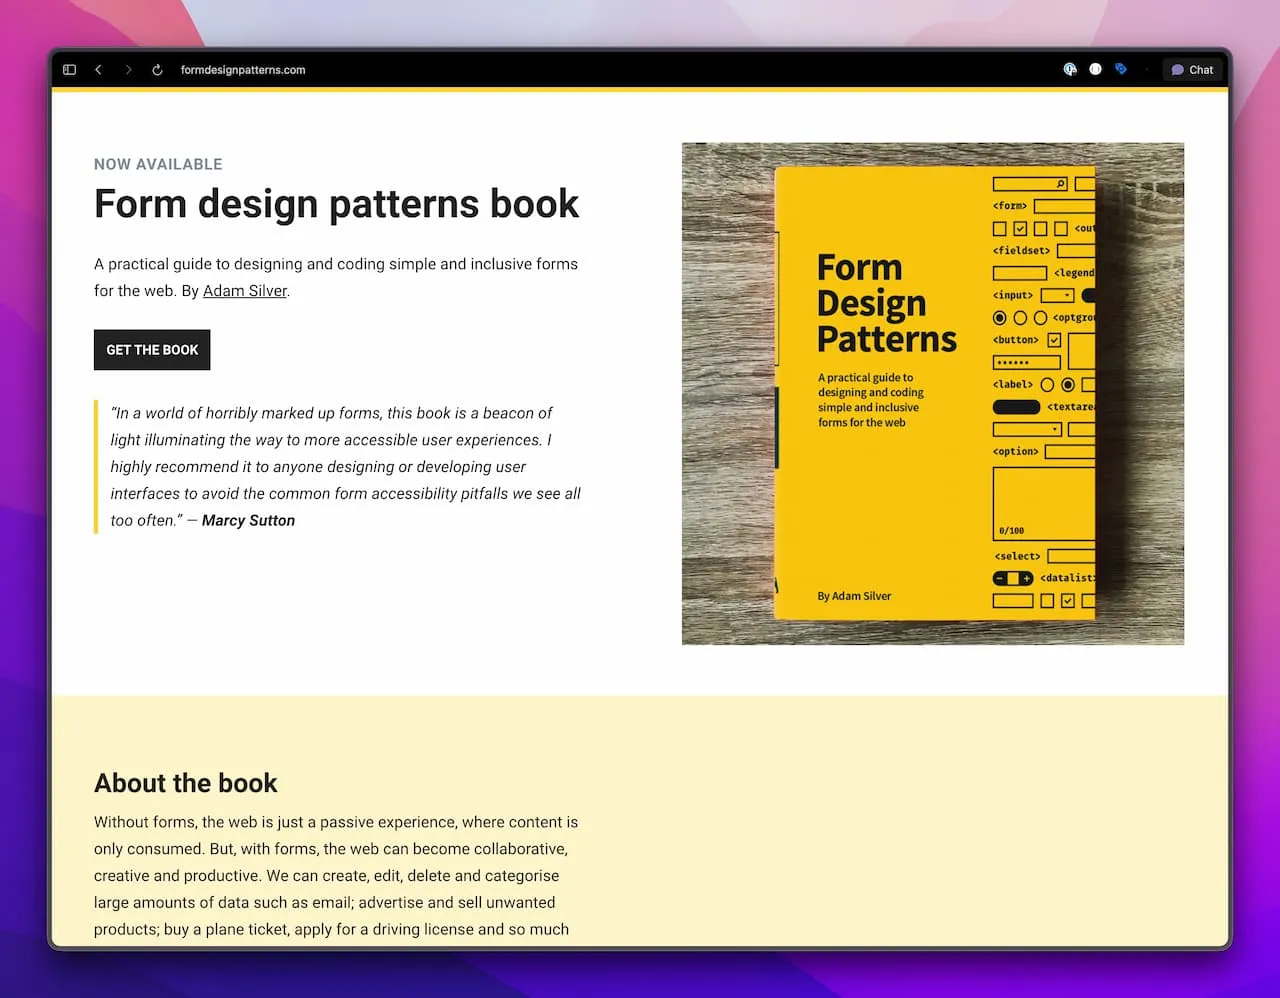The image size is (1280, 998).
Task: Expand the small chevron next to the extensions
Action: pyautogui.click(x=1146, y=70)
